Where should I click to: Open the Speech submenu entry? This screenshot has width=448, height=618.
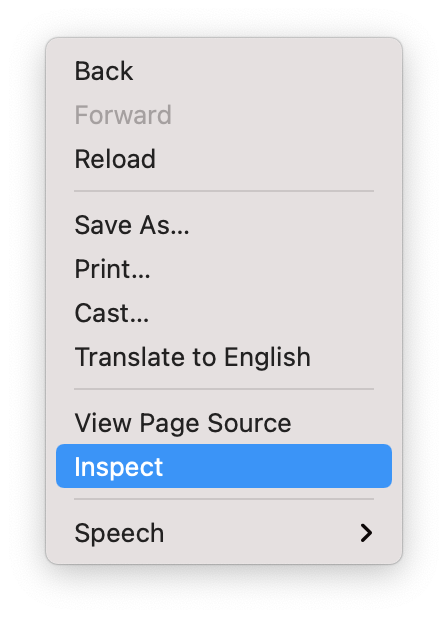(x=224, y=533)
